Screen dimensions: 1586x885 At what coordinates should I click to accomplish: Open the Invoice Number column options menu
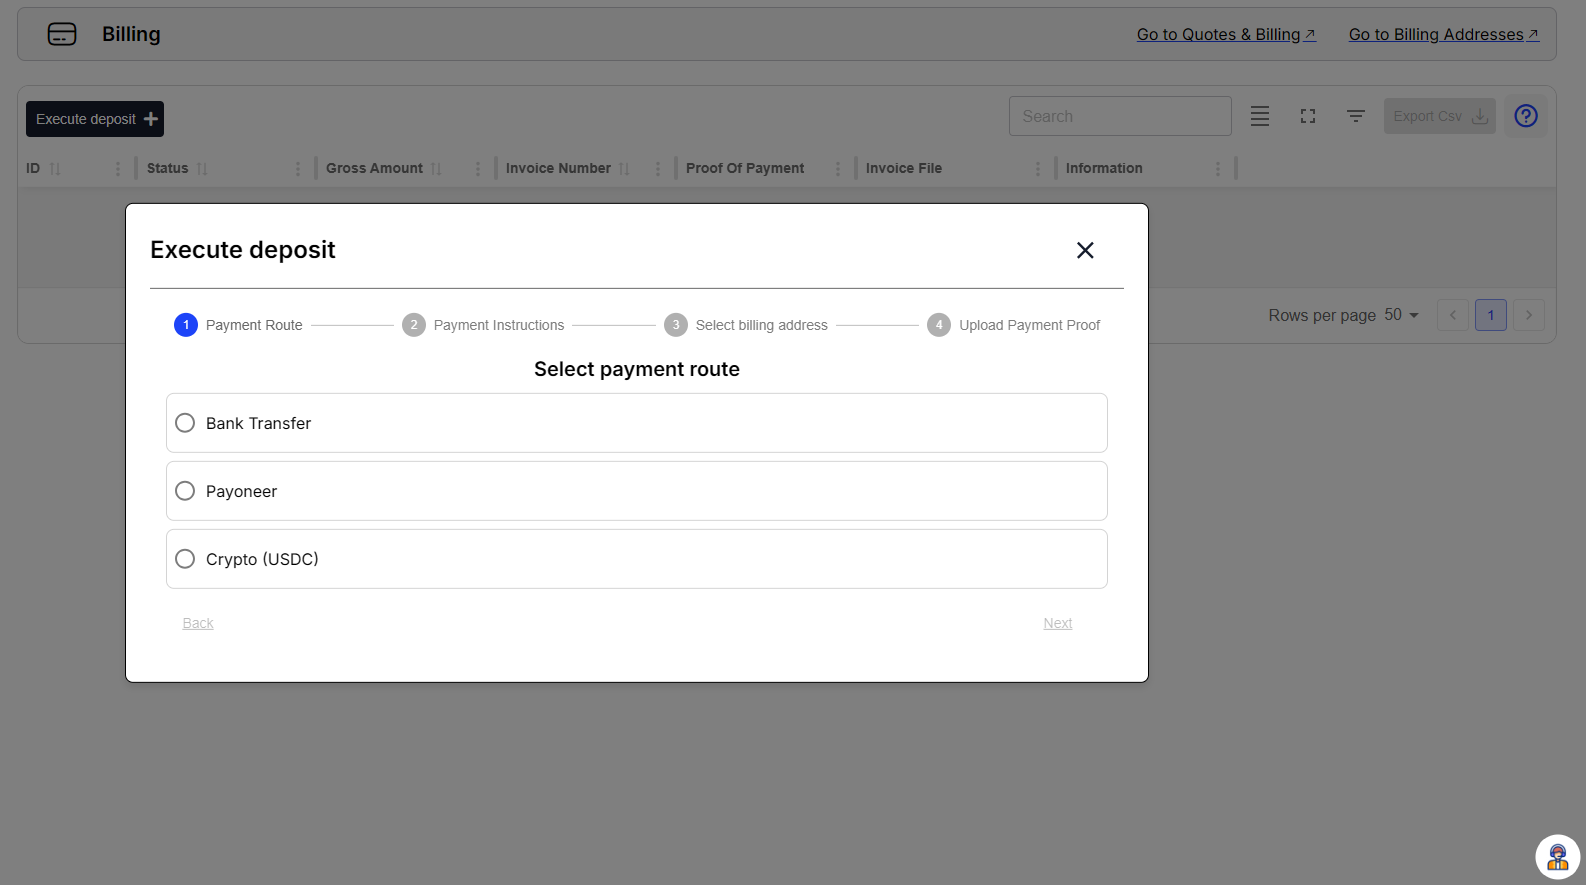coord(658,169)
